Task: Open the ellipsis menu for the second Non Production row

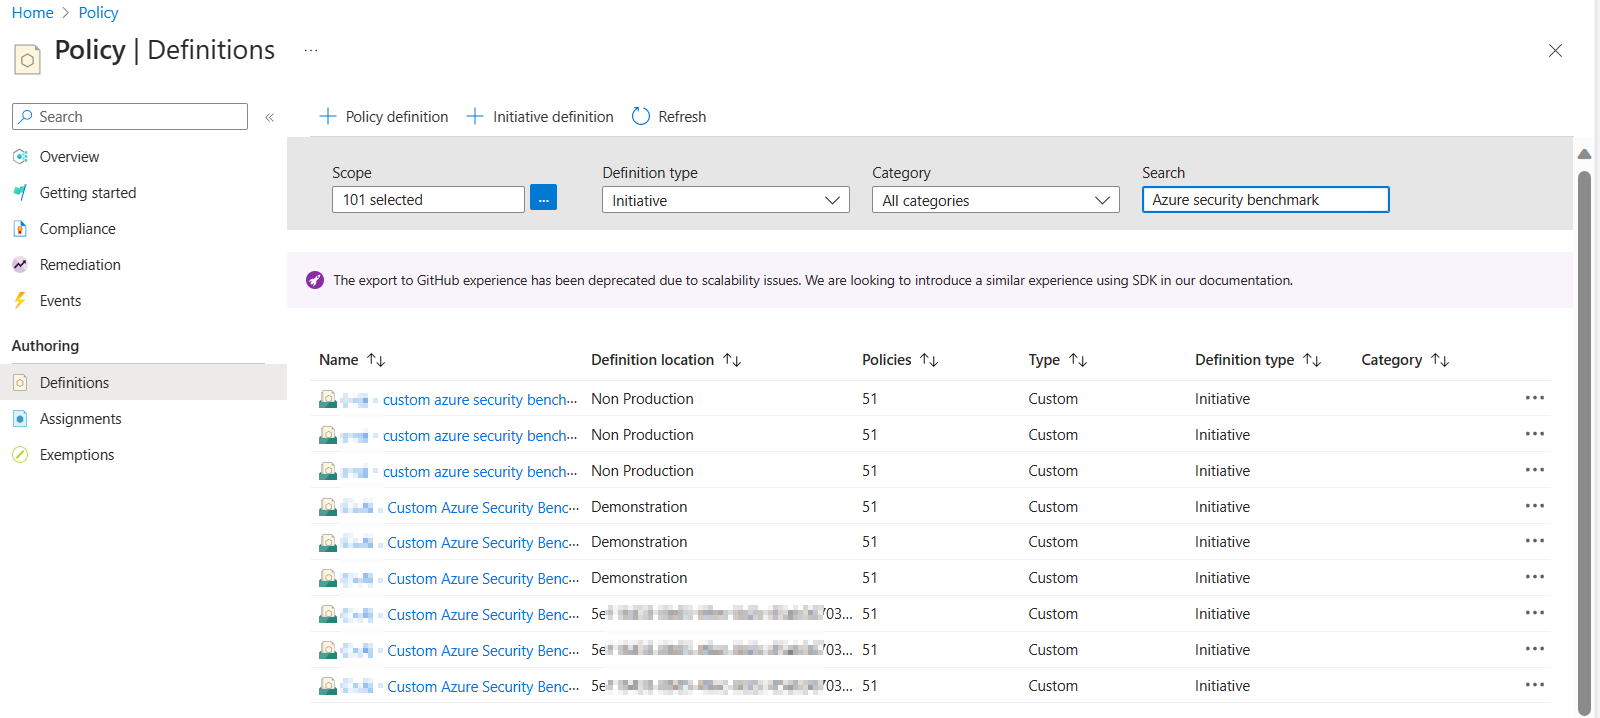Action: 1535,434
